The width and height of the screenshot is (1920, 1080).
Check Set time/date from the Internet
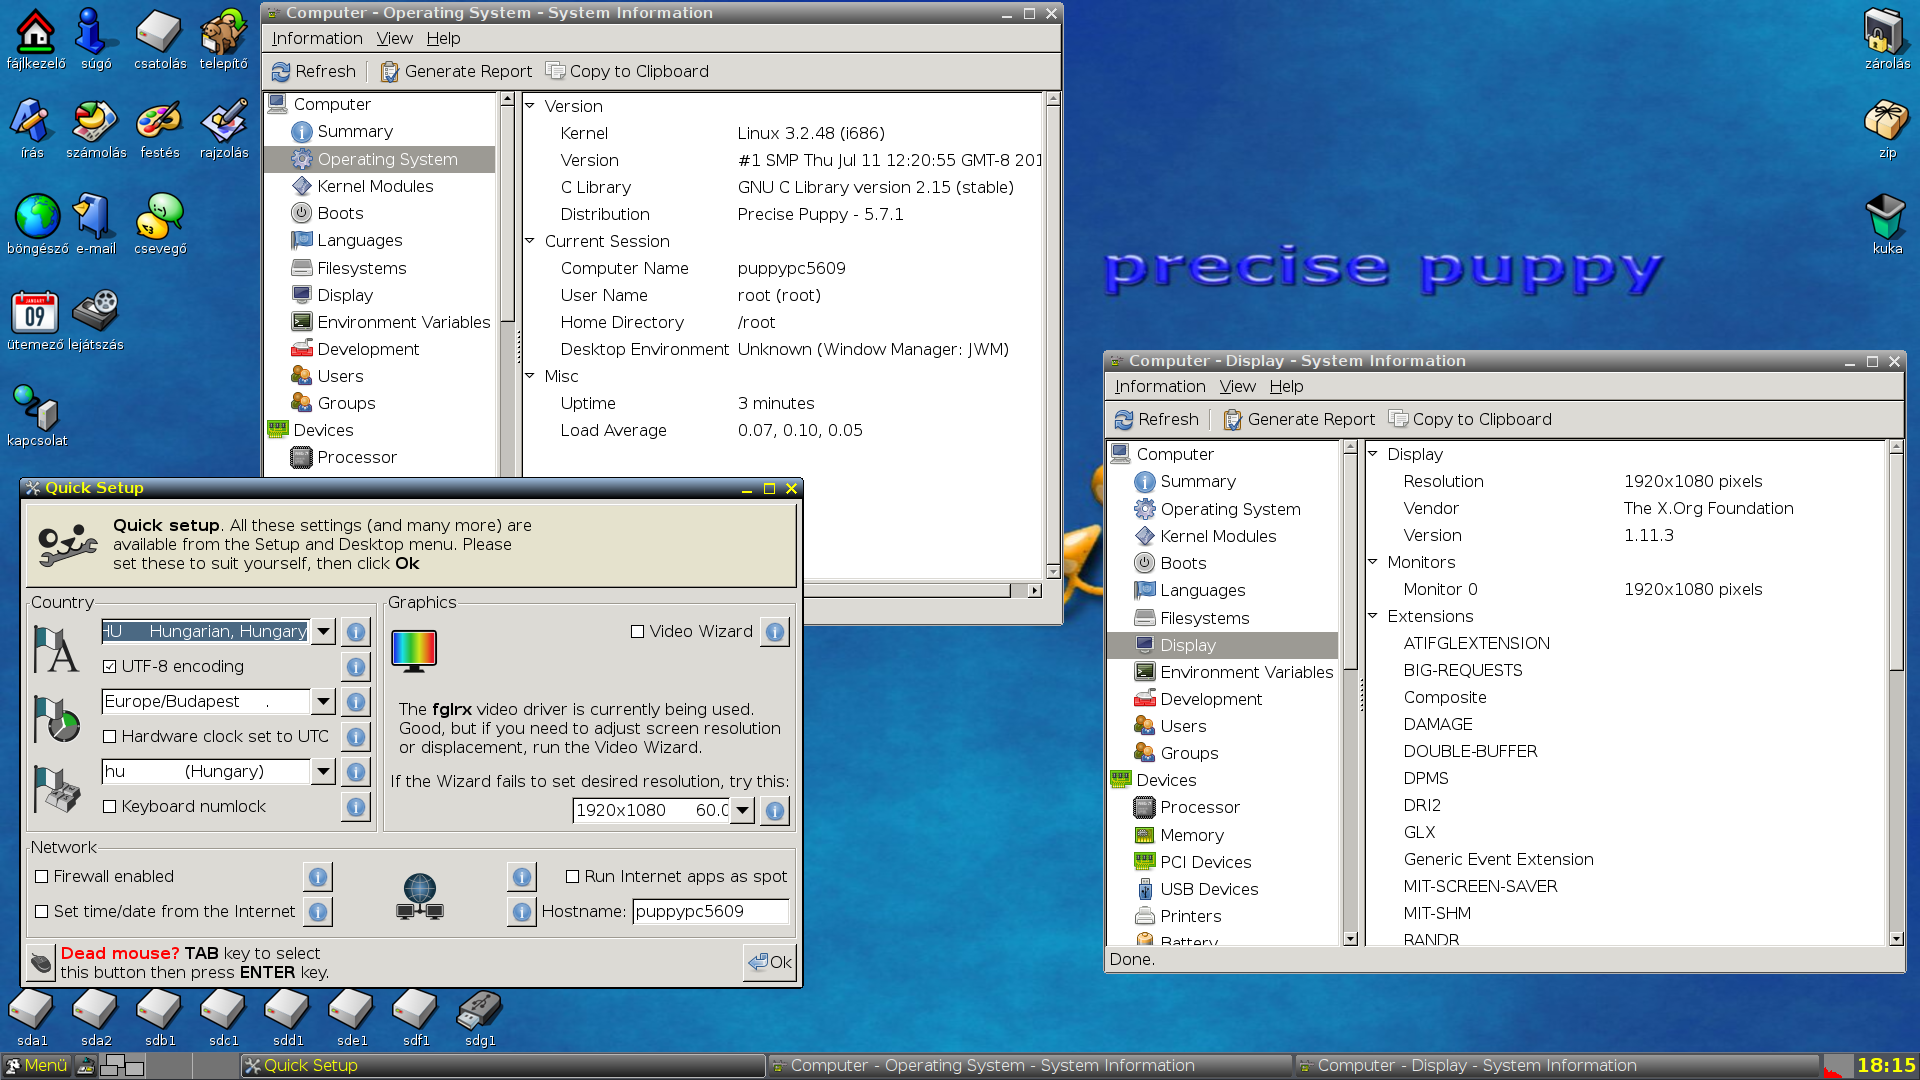pyautogui.click(x=41, y=912)
